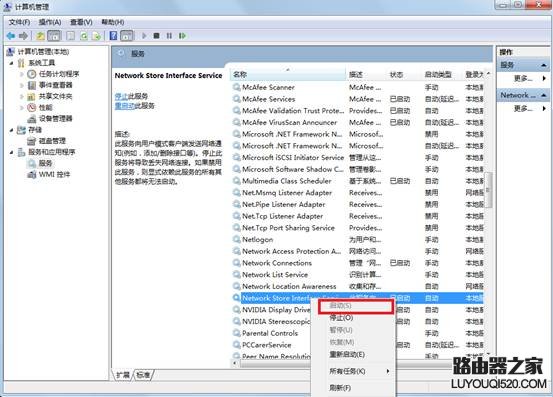Click the vertical scrollbar of services list
The width and height of the screenshot is (553, 397).
coord(488,190)
